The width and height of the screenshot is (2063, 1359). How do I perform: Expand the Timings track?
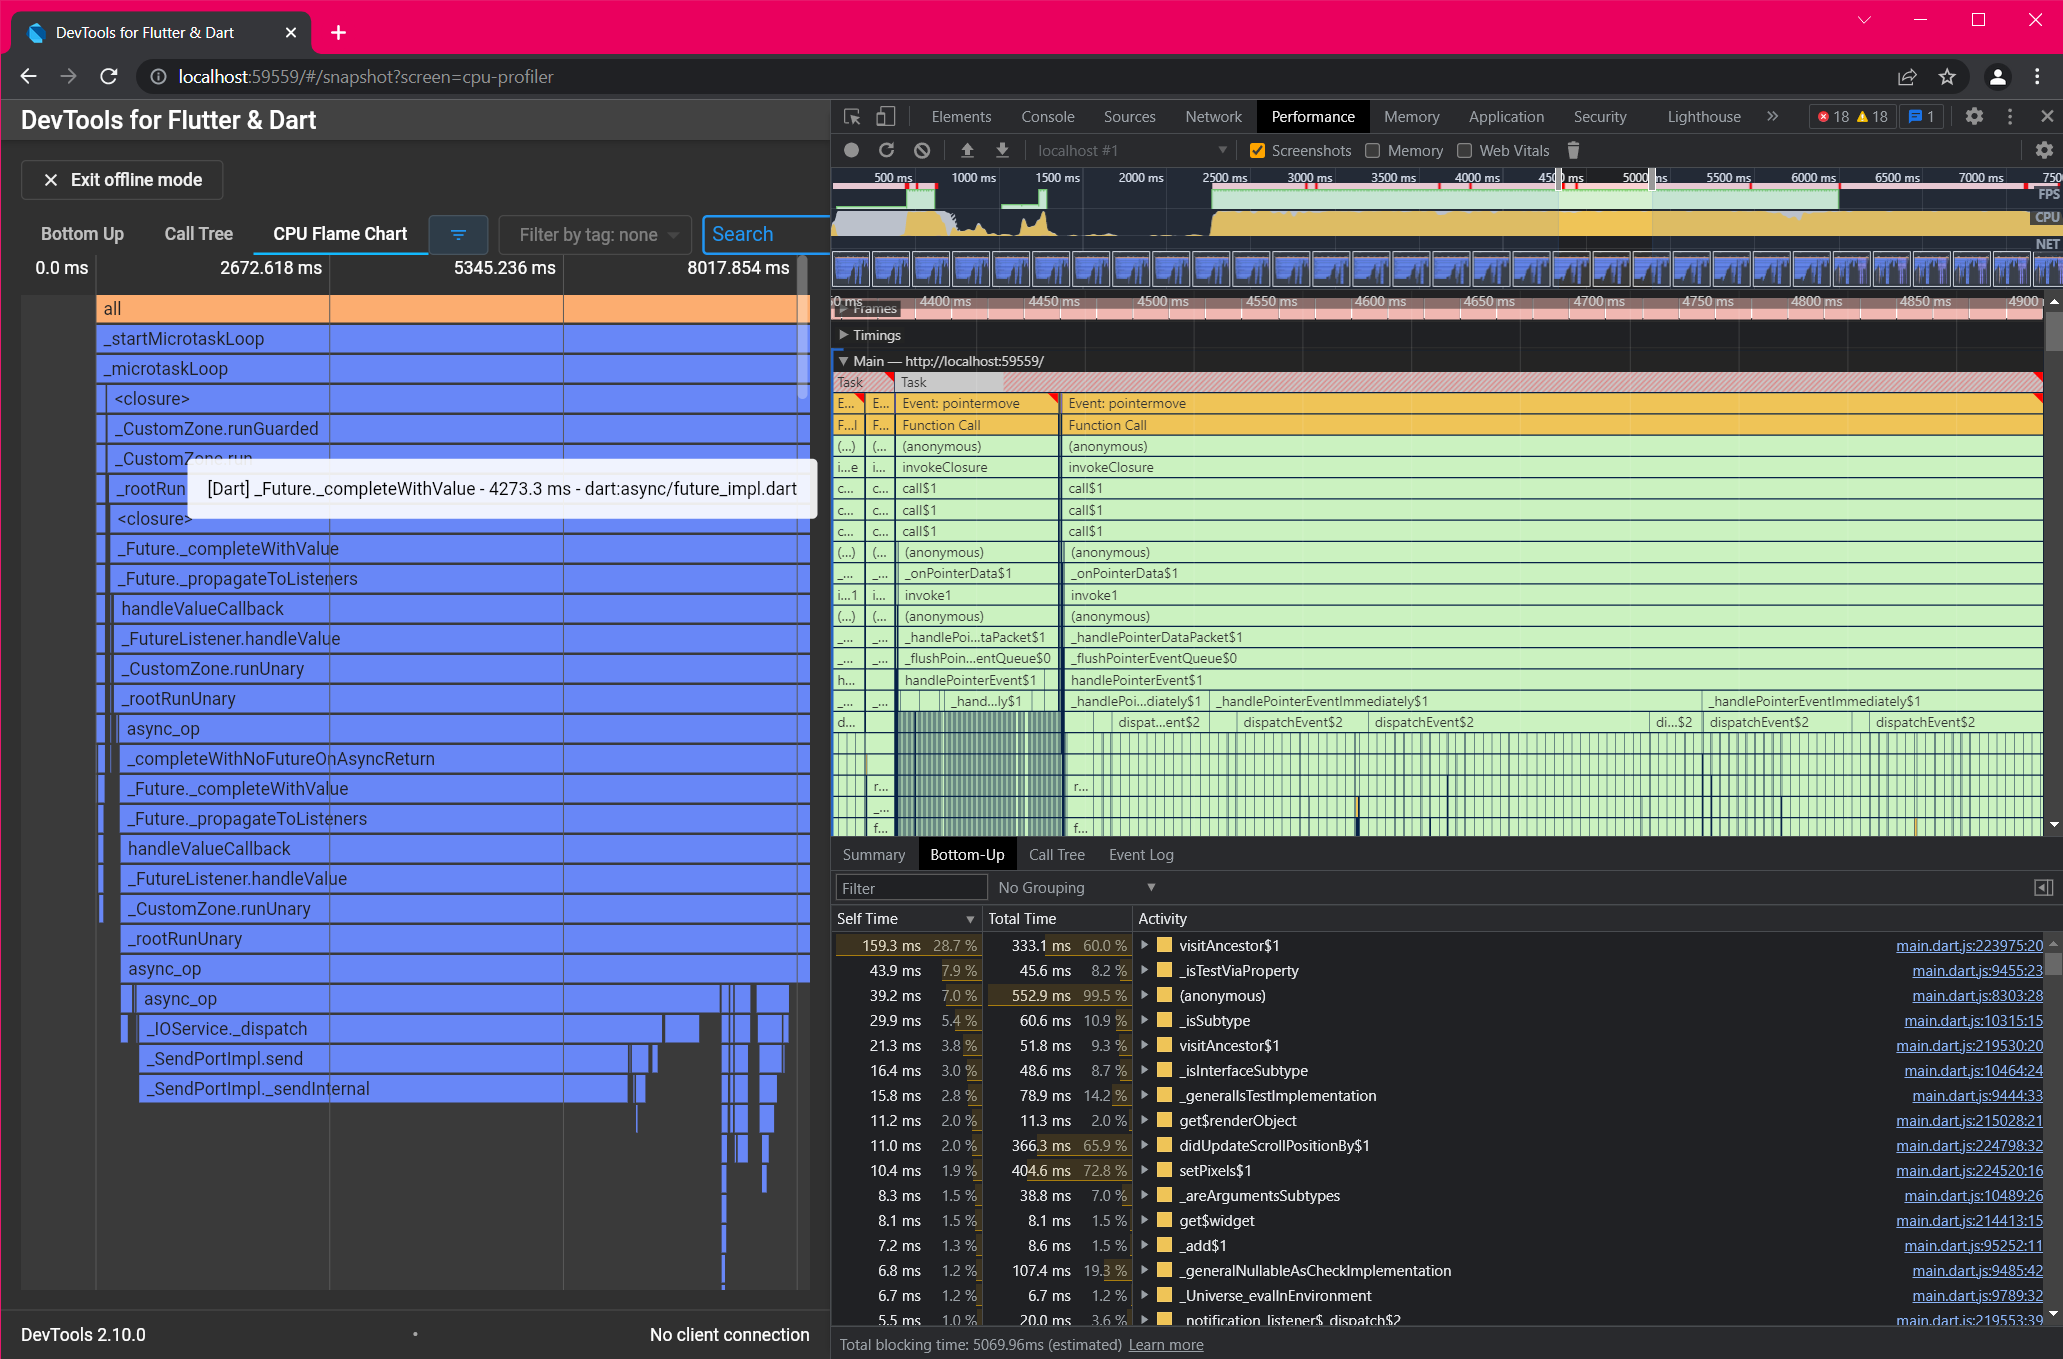click(844, 335)
